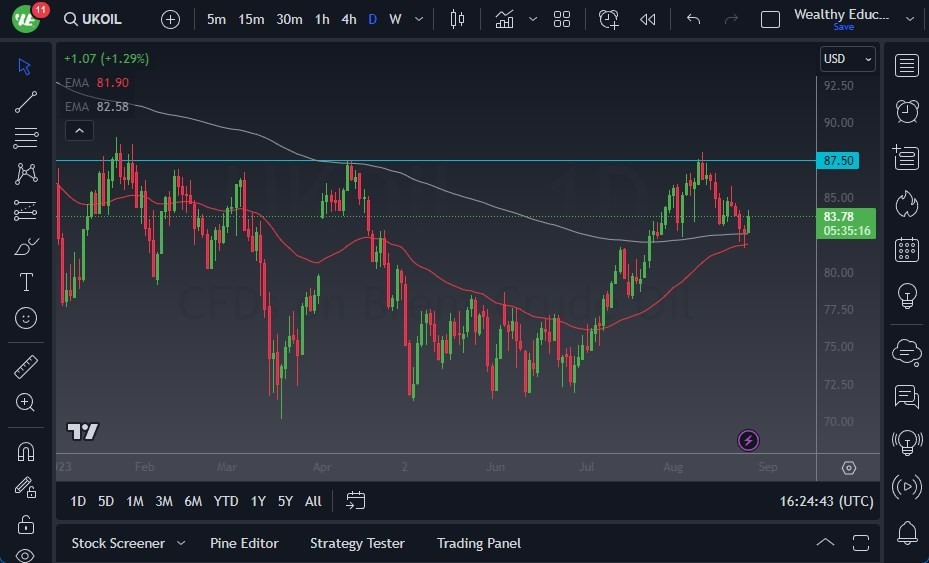Open the alerts panel alarm clock icon

(907, 111)
